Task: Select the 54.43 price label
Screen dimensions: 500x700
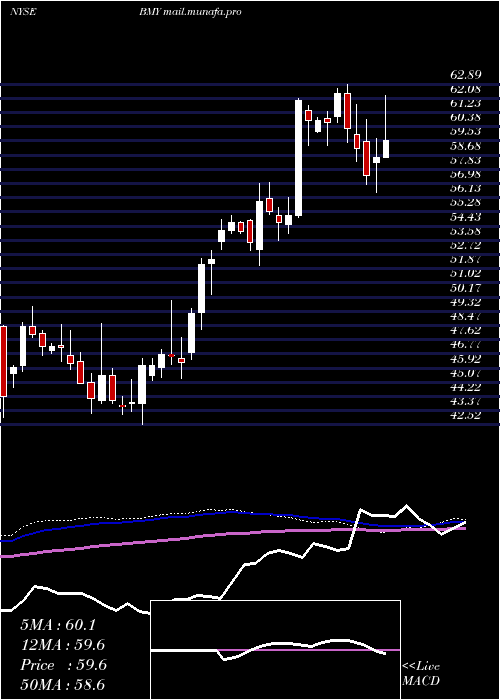Action: [468, 217]
